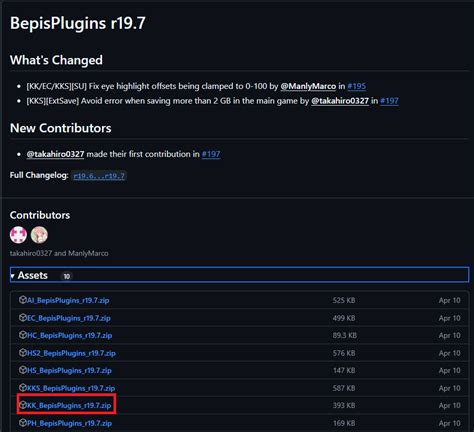Screen dimensions: 474x432
Task: Click 576 KB size of HS2 zip
Action: [x=344, y=353]
